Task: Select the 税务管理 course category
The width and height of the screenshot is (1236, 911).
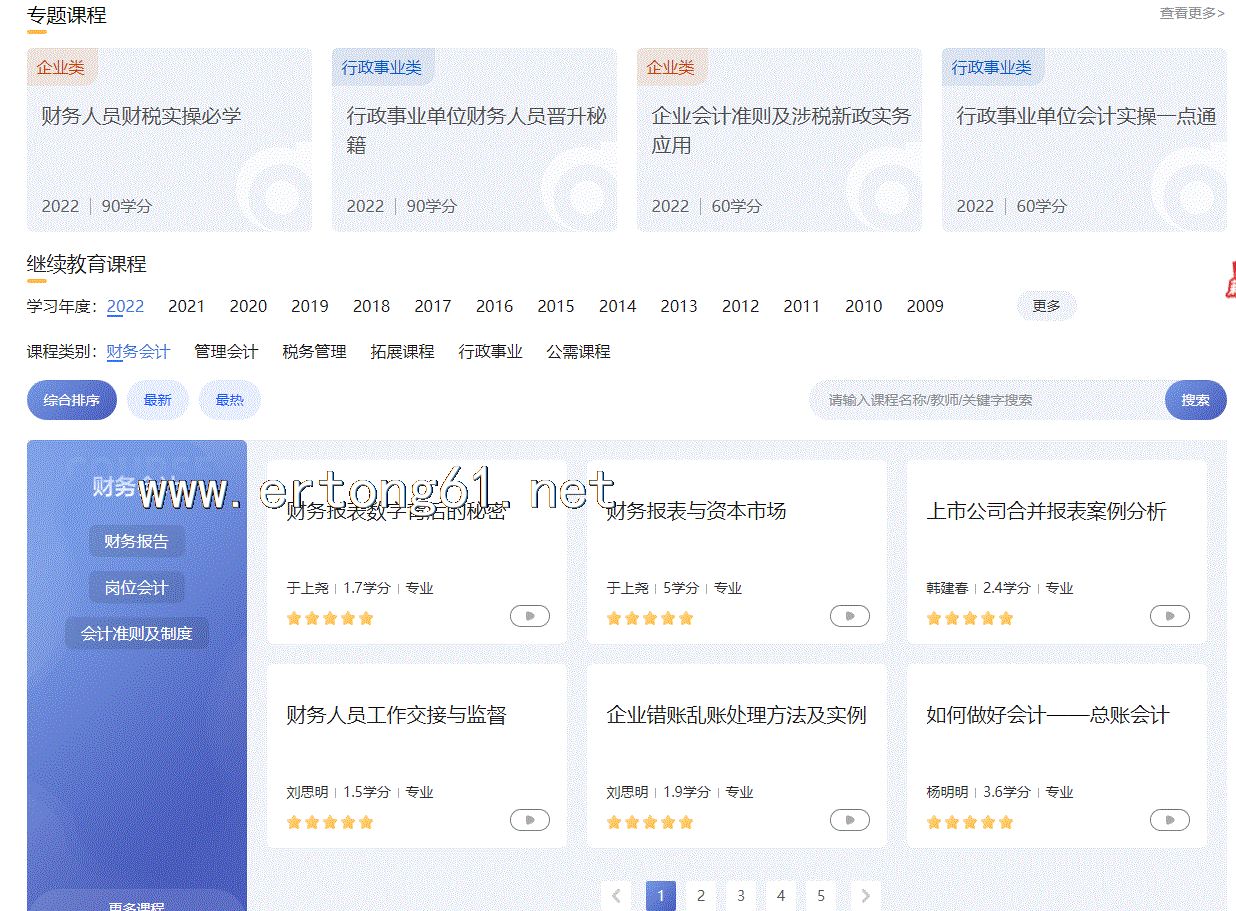Action: tap(314, 352)
